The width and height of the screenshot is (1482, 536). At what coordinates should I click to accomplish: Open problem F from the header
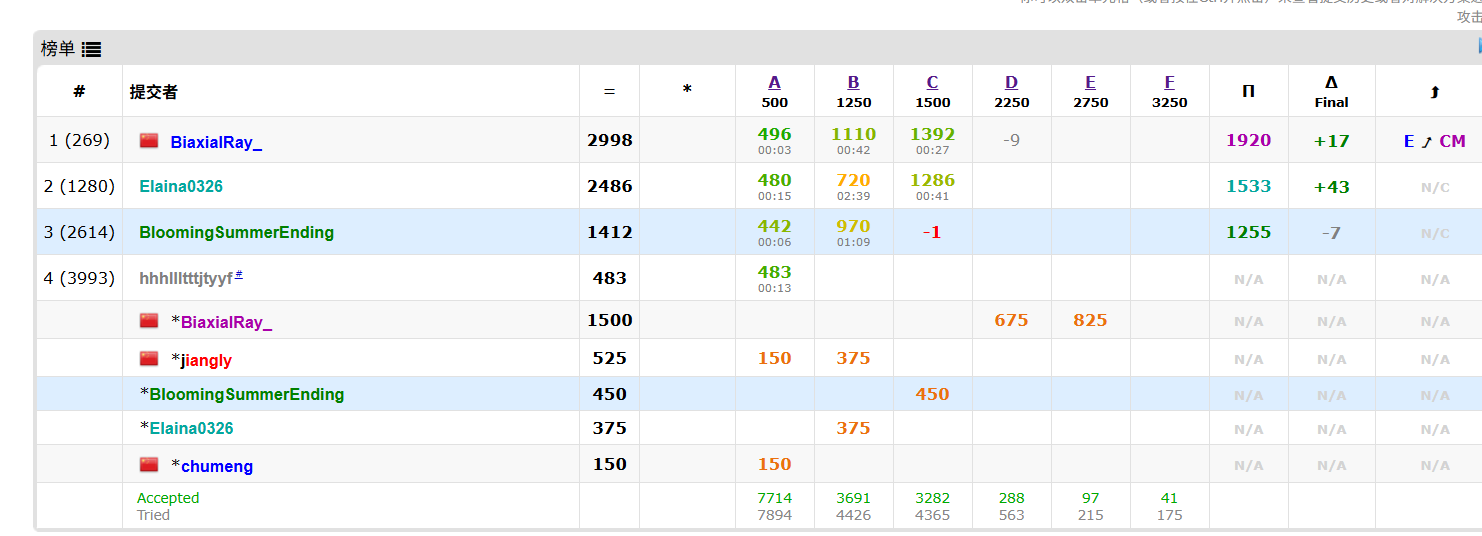[1169, 83]
